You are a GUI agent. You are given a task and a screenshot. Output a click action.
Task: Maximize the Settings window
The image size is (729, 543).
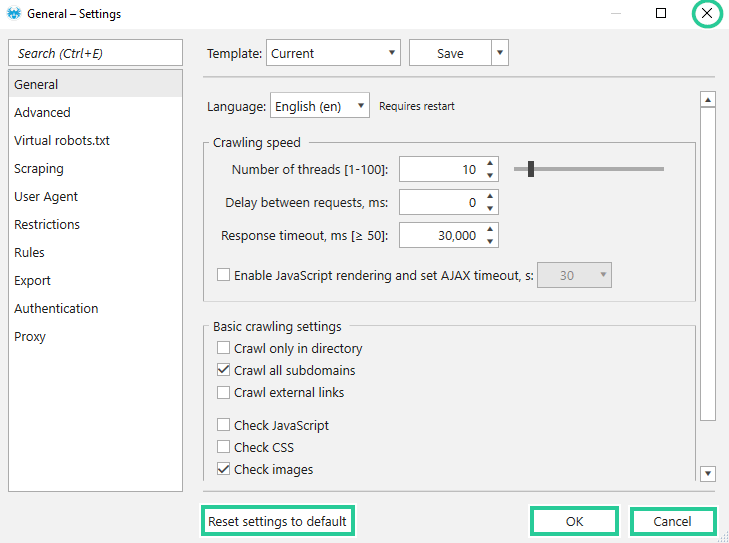(x=661, y=13)
